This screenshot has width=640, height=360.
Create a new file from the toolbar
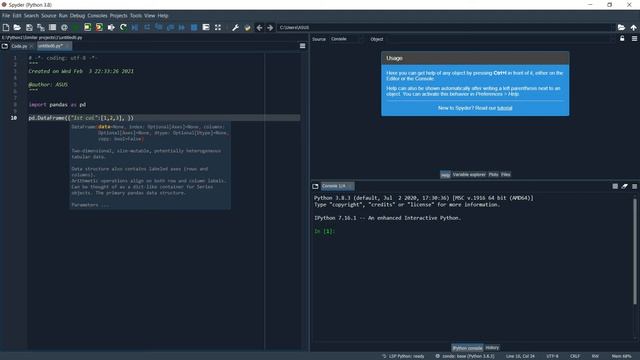pyautogui.click(x=6, y=27)
